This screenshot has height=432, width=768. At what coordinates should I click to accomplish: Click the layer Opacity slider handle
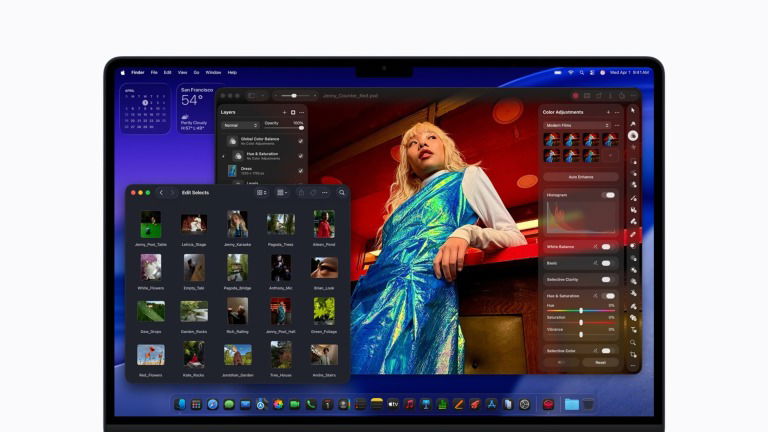301,128
